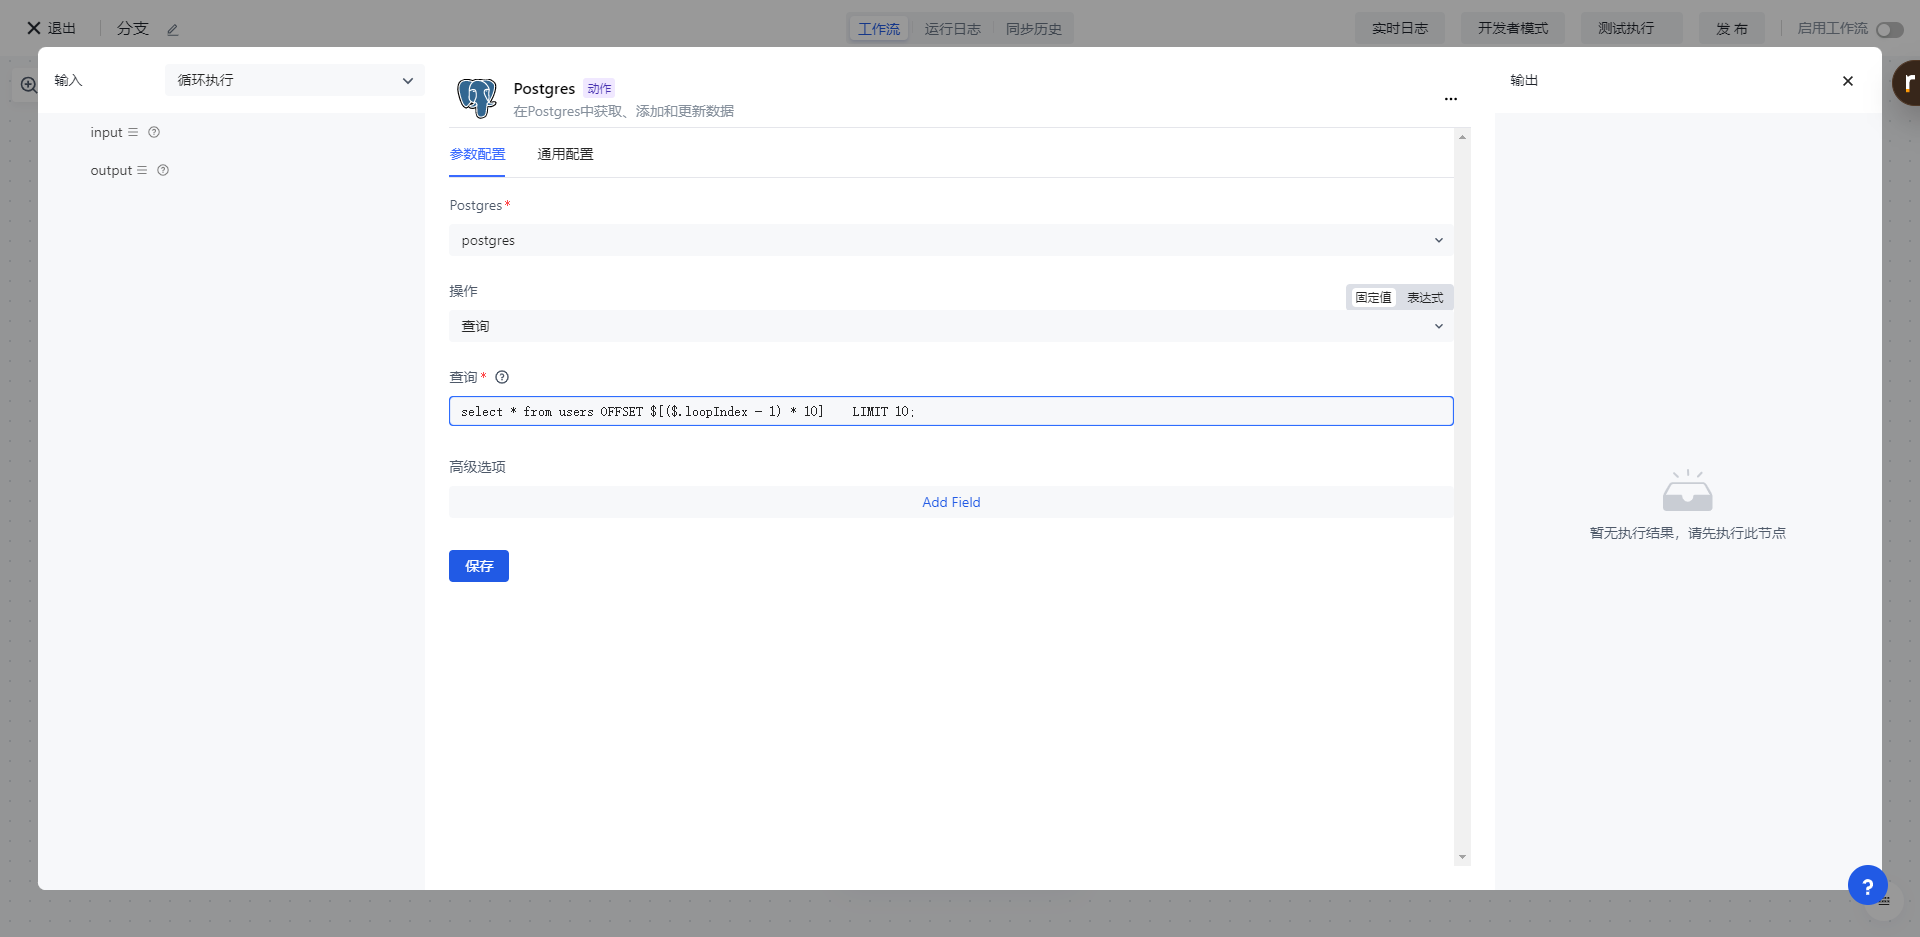Click the list icon next to output
The image size is (1920, 937).
(142, 170)
